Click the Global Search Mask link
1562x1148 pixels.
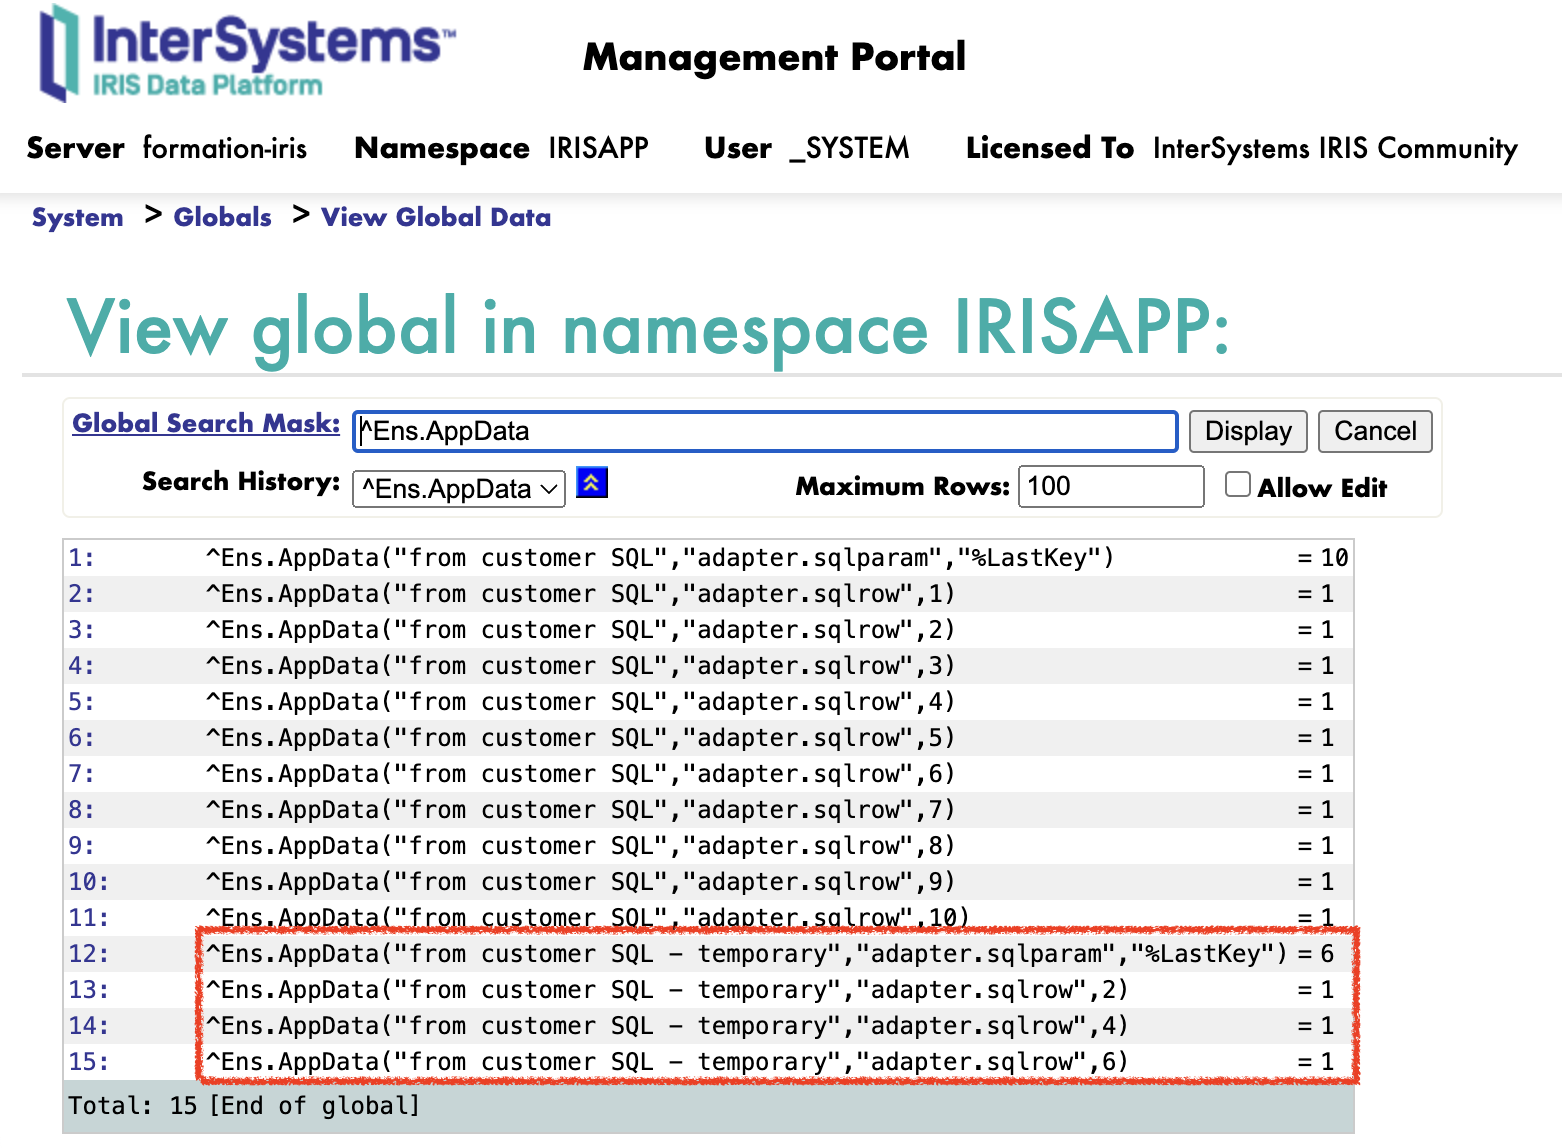pos(206,424)
